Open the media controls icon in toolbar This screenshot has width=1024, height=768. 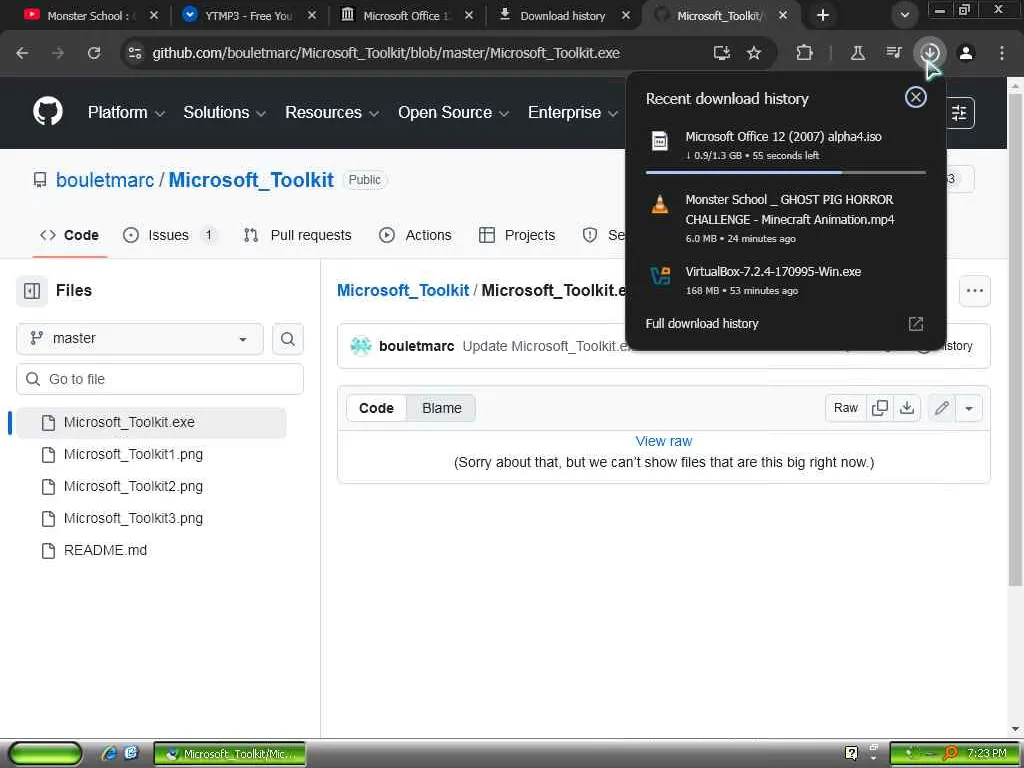[893, 53]
